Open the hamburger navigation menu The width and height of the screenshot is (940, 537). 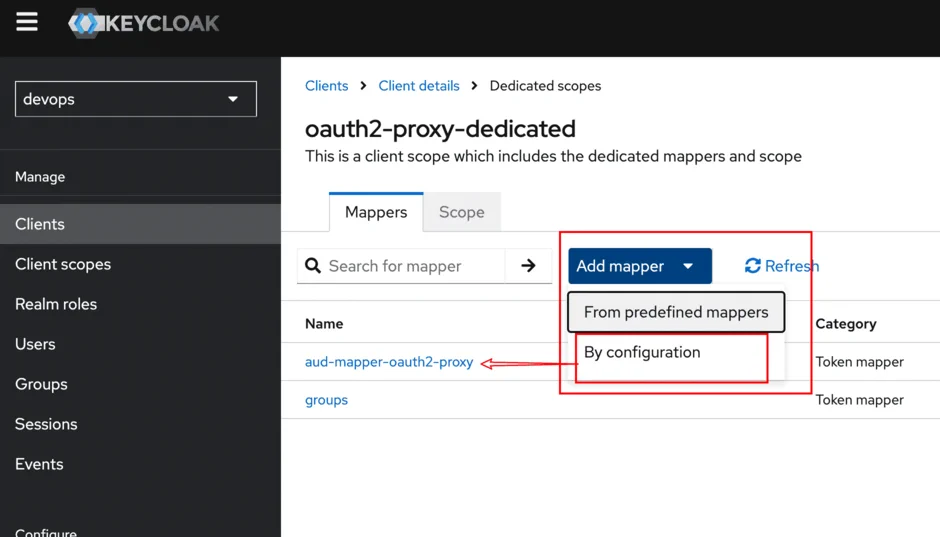pos(27,22)
